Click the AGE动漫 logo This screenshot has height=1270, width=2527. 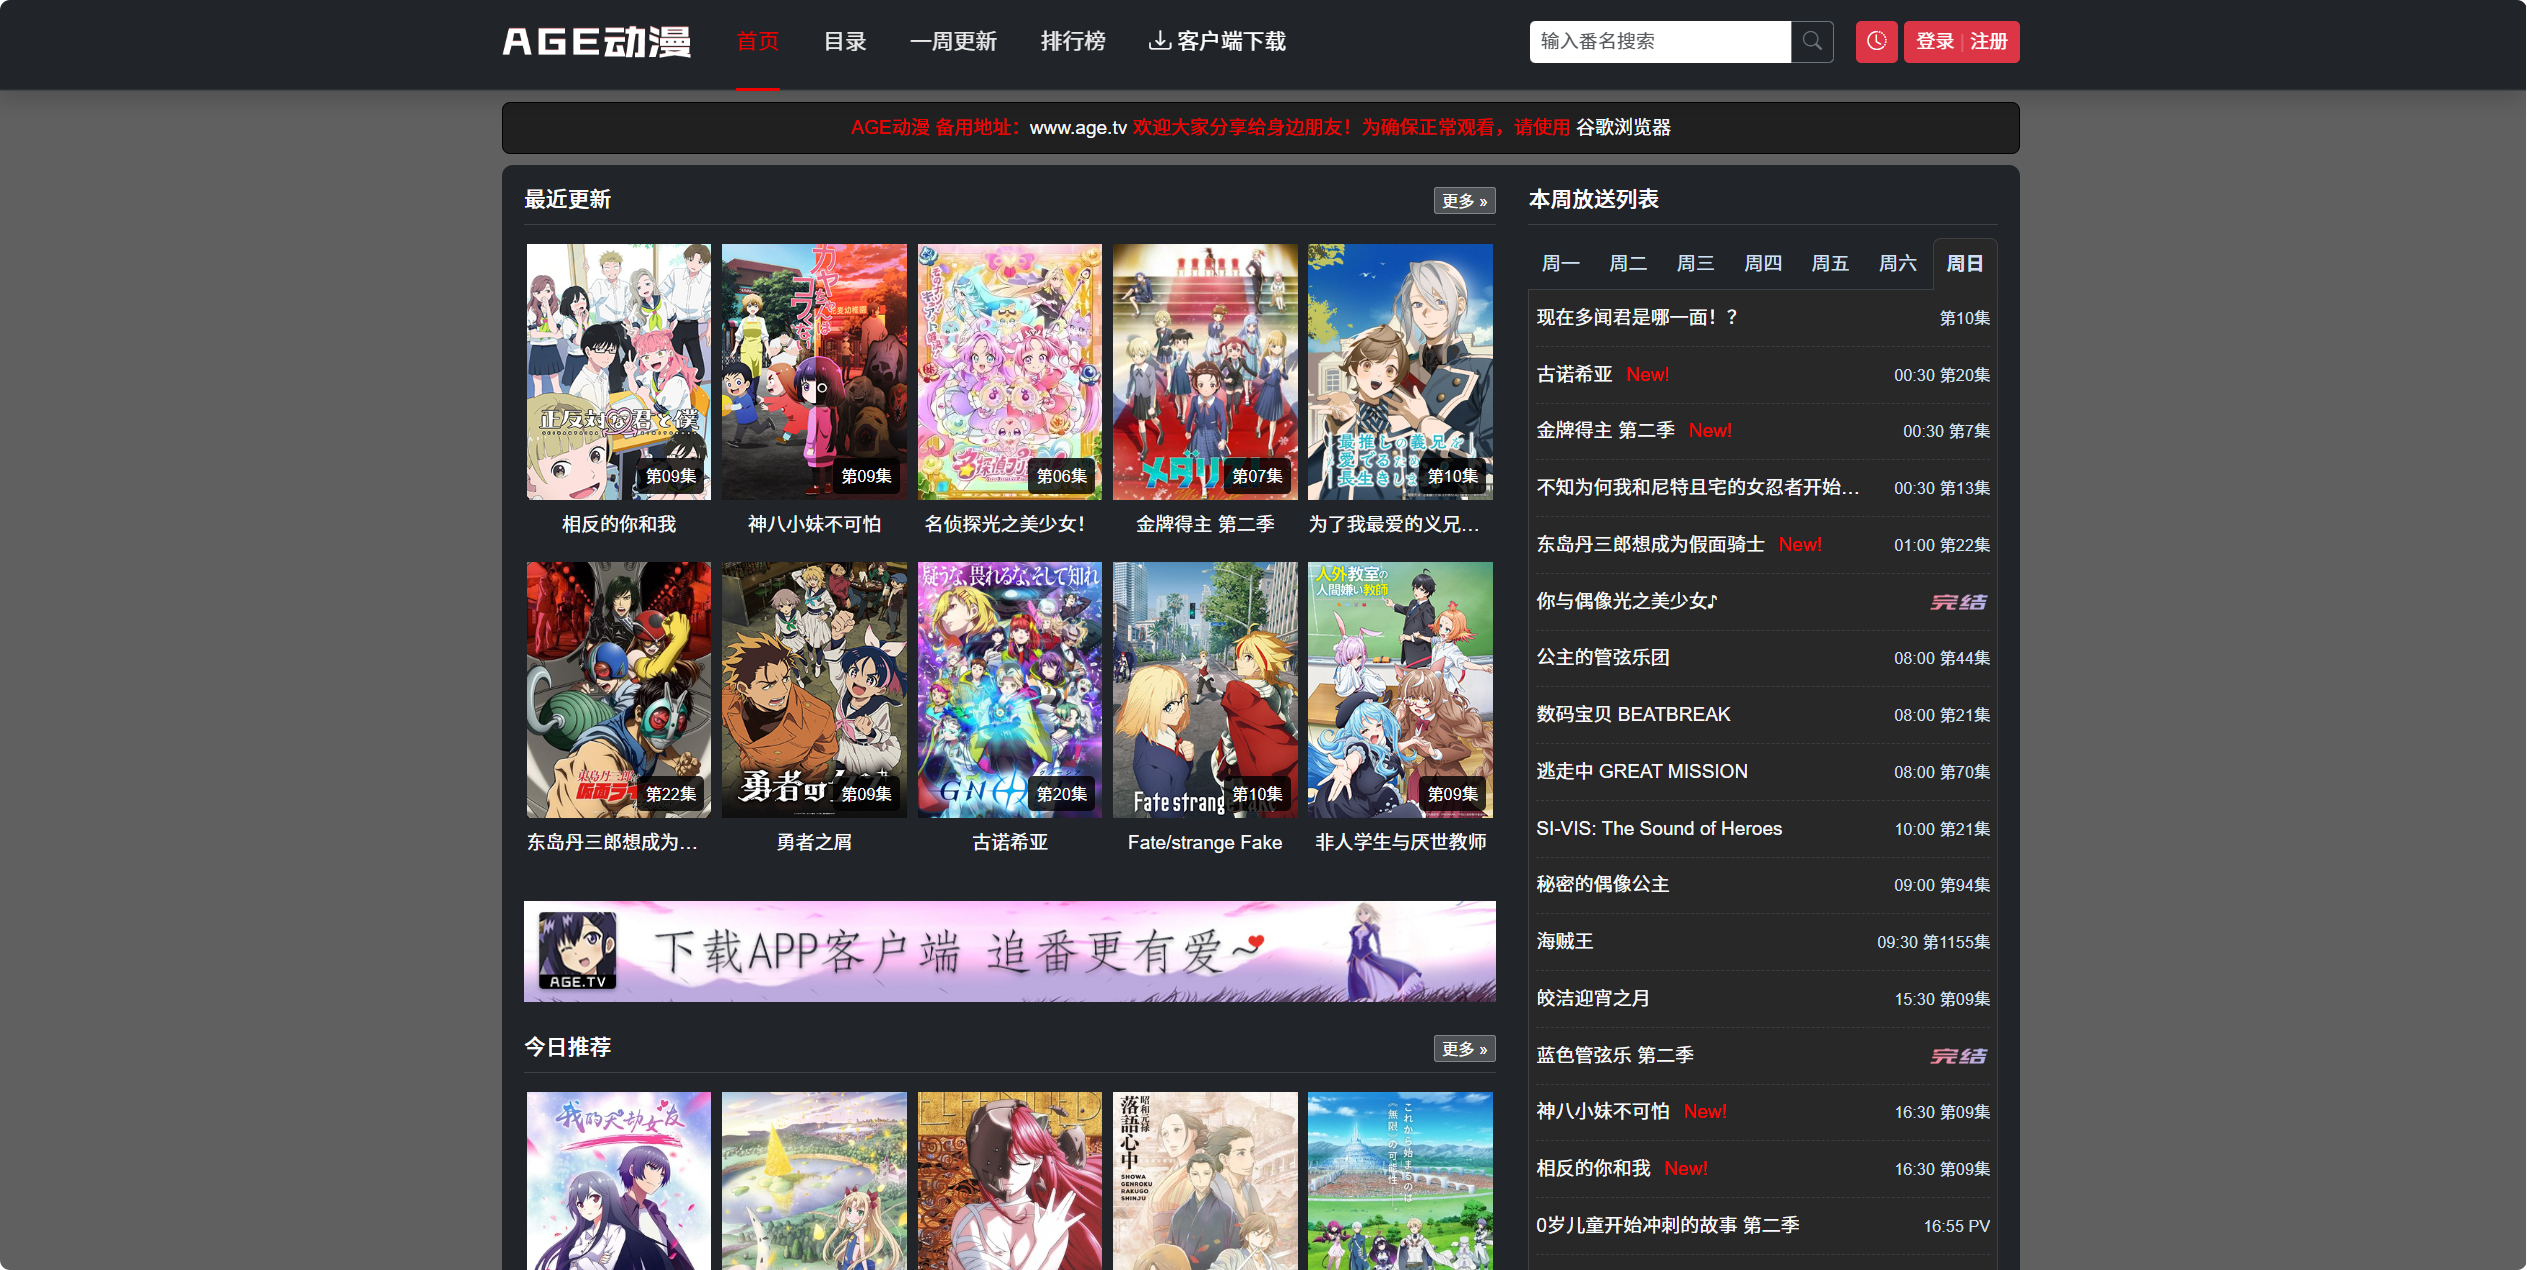click(x=596, y=43)
